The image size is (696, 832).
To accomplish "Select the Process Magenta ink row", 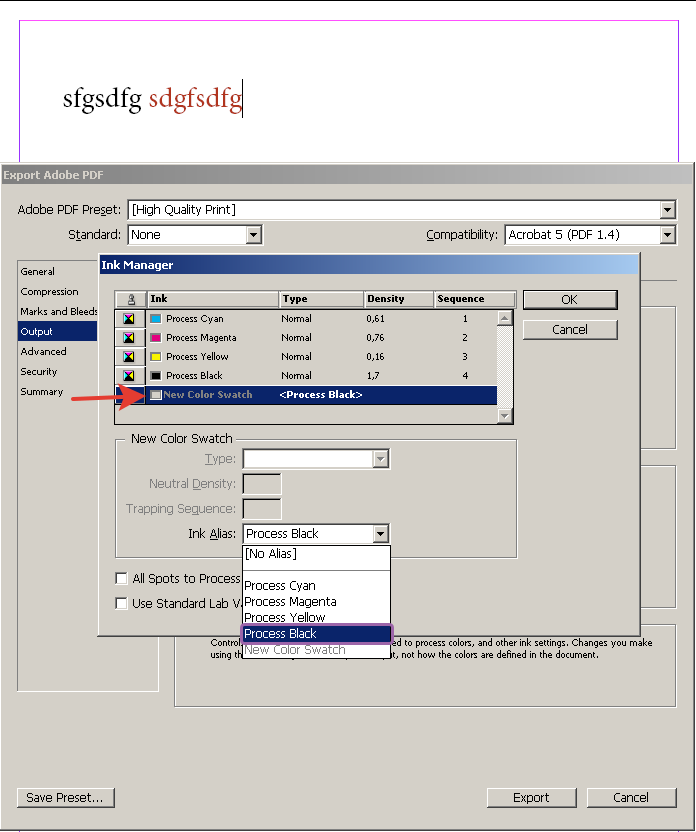I will (306, 338).
